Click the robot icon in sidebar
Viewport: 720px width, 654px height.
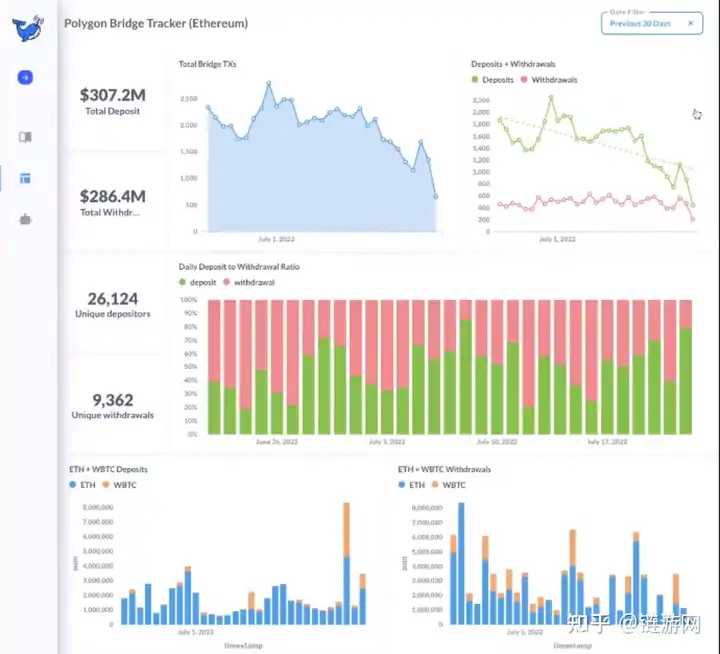tap(25, 219)
